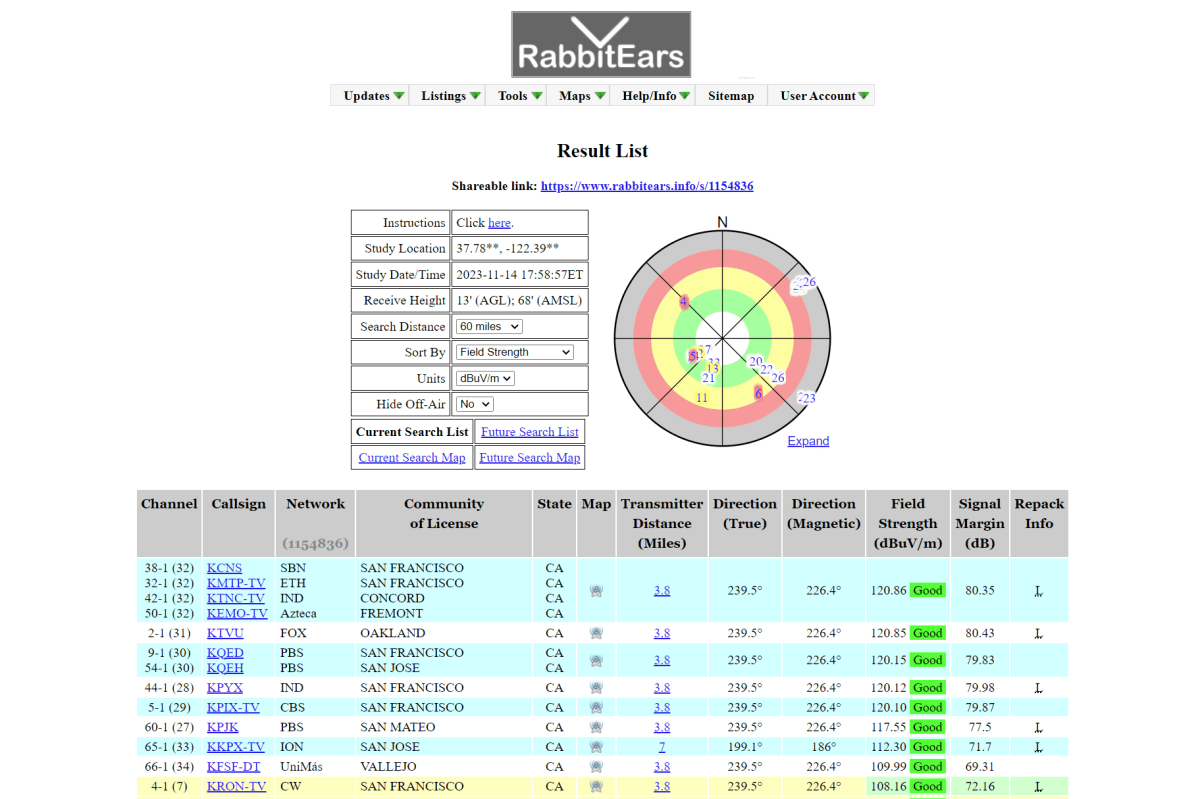Click station marker 4 on the radar plot
The image size is (1200, 799).
coord(684,301)
